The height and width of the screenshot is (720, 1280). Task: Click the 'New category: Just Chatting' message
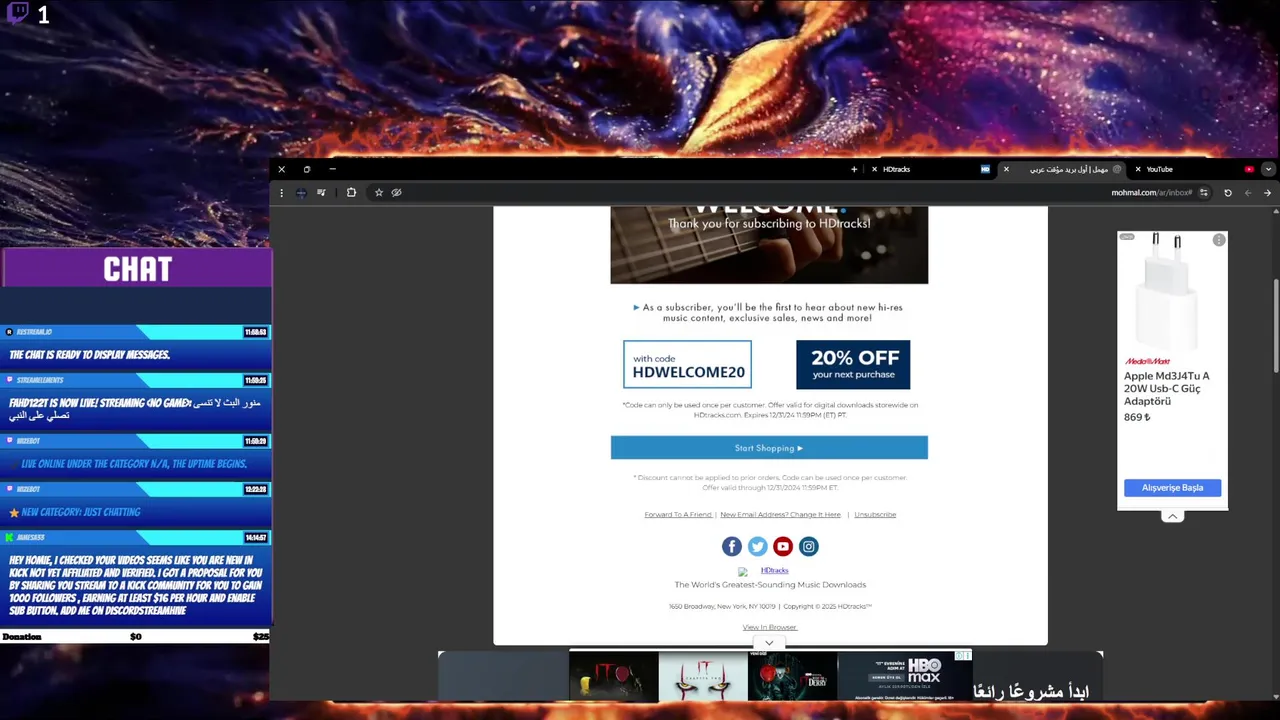81,512
